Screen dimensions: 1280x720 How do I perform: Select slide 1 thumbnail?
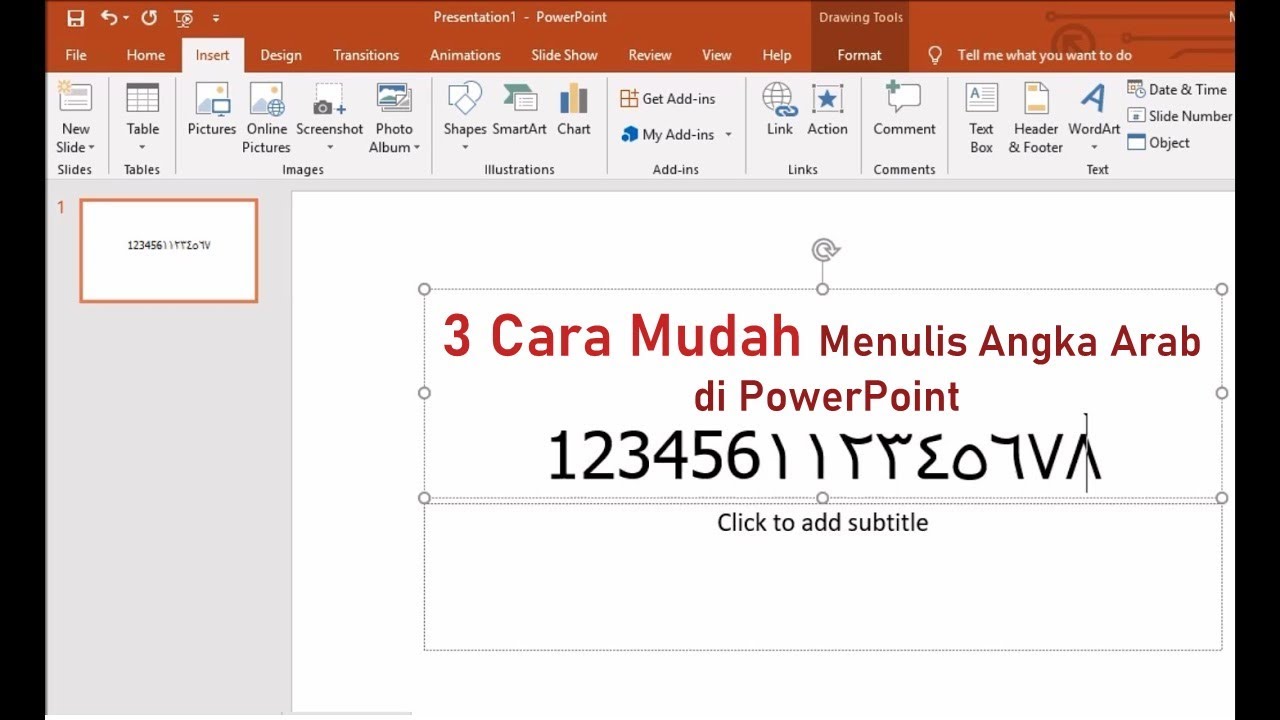click(169, 250)
